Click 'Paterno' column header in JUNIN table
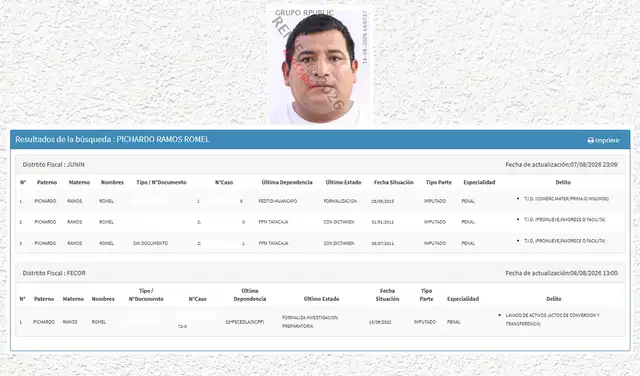The image size is (640, 376). tap(47, 182)
